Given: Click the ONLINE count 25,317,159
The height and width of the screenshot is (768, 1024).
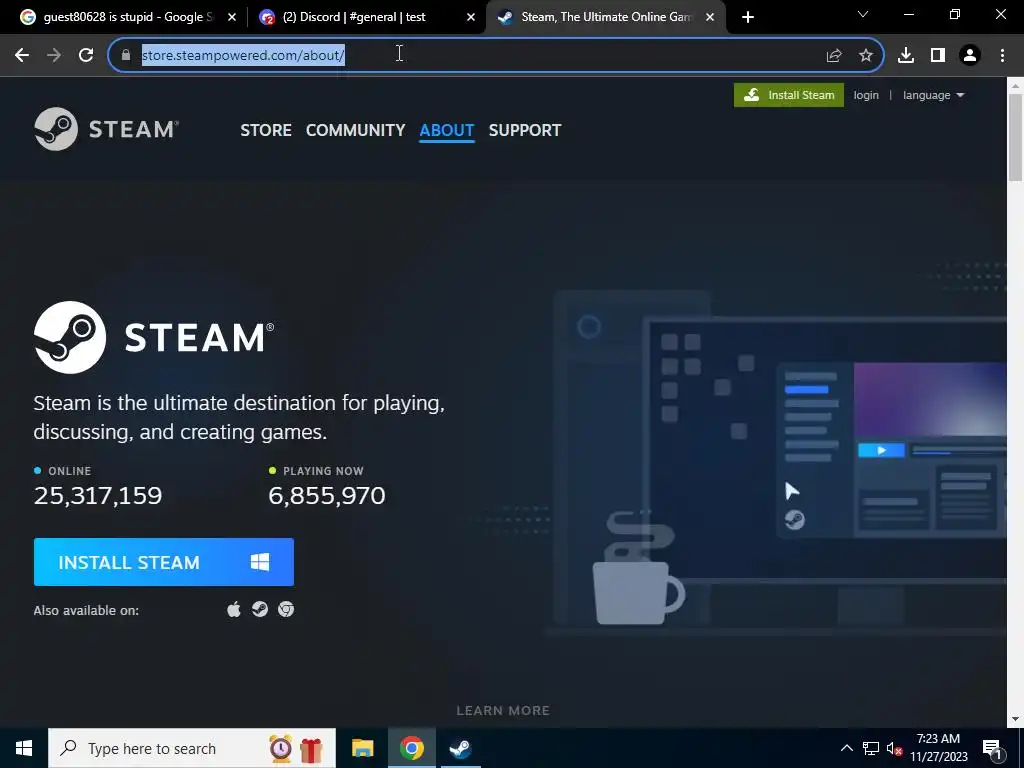Looking at the screenshot, I should click(98, 496).
